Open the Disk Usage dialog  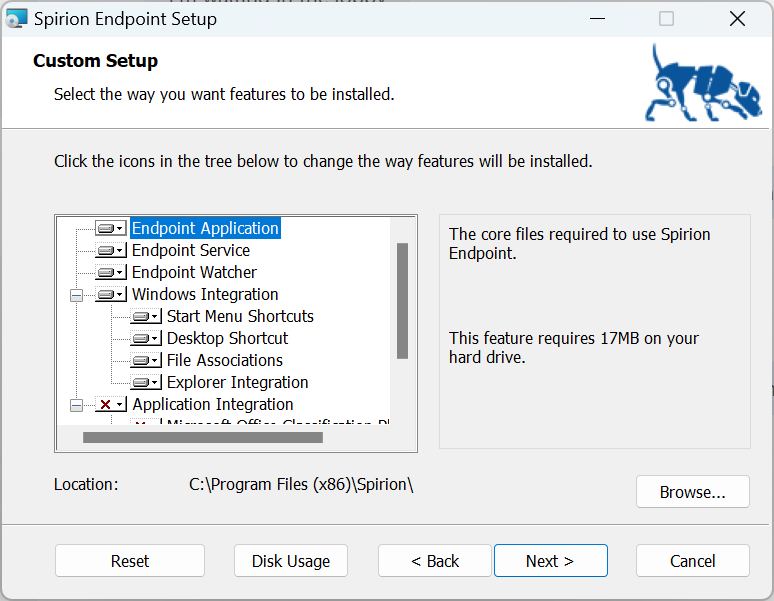coord(291,561)
